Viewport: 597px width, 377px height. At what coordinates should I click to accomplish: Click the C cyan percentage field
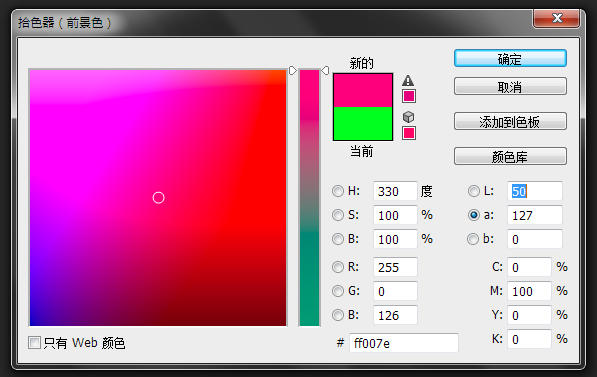coord(530,267)
